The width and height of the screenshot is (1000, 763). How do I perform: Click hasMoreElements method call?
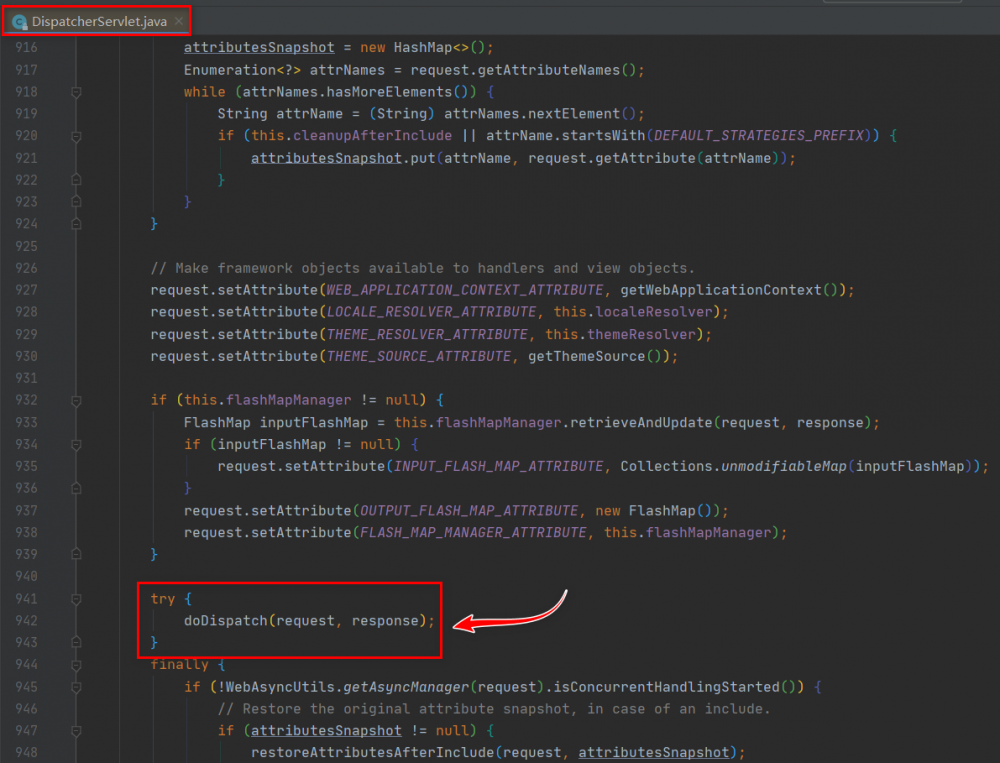[x=389, y=92]
